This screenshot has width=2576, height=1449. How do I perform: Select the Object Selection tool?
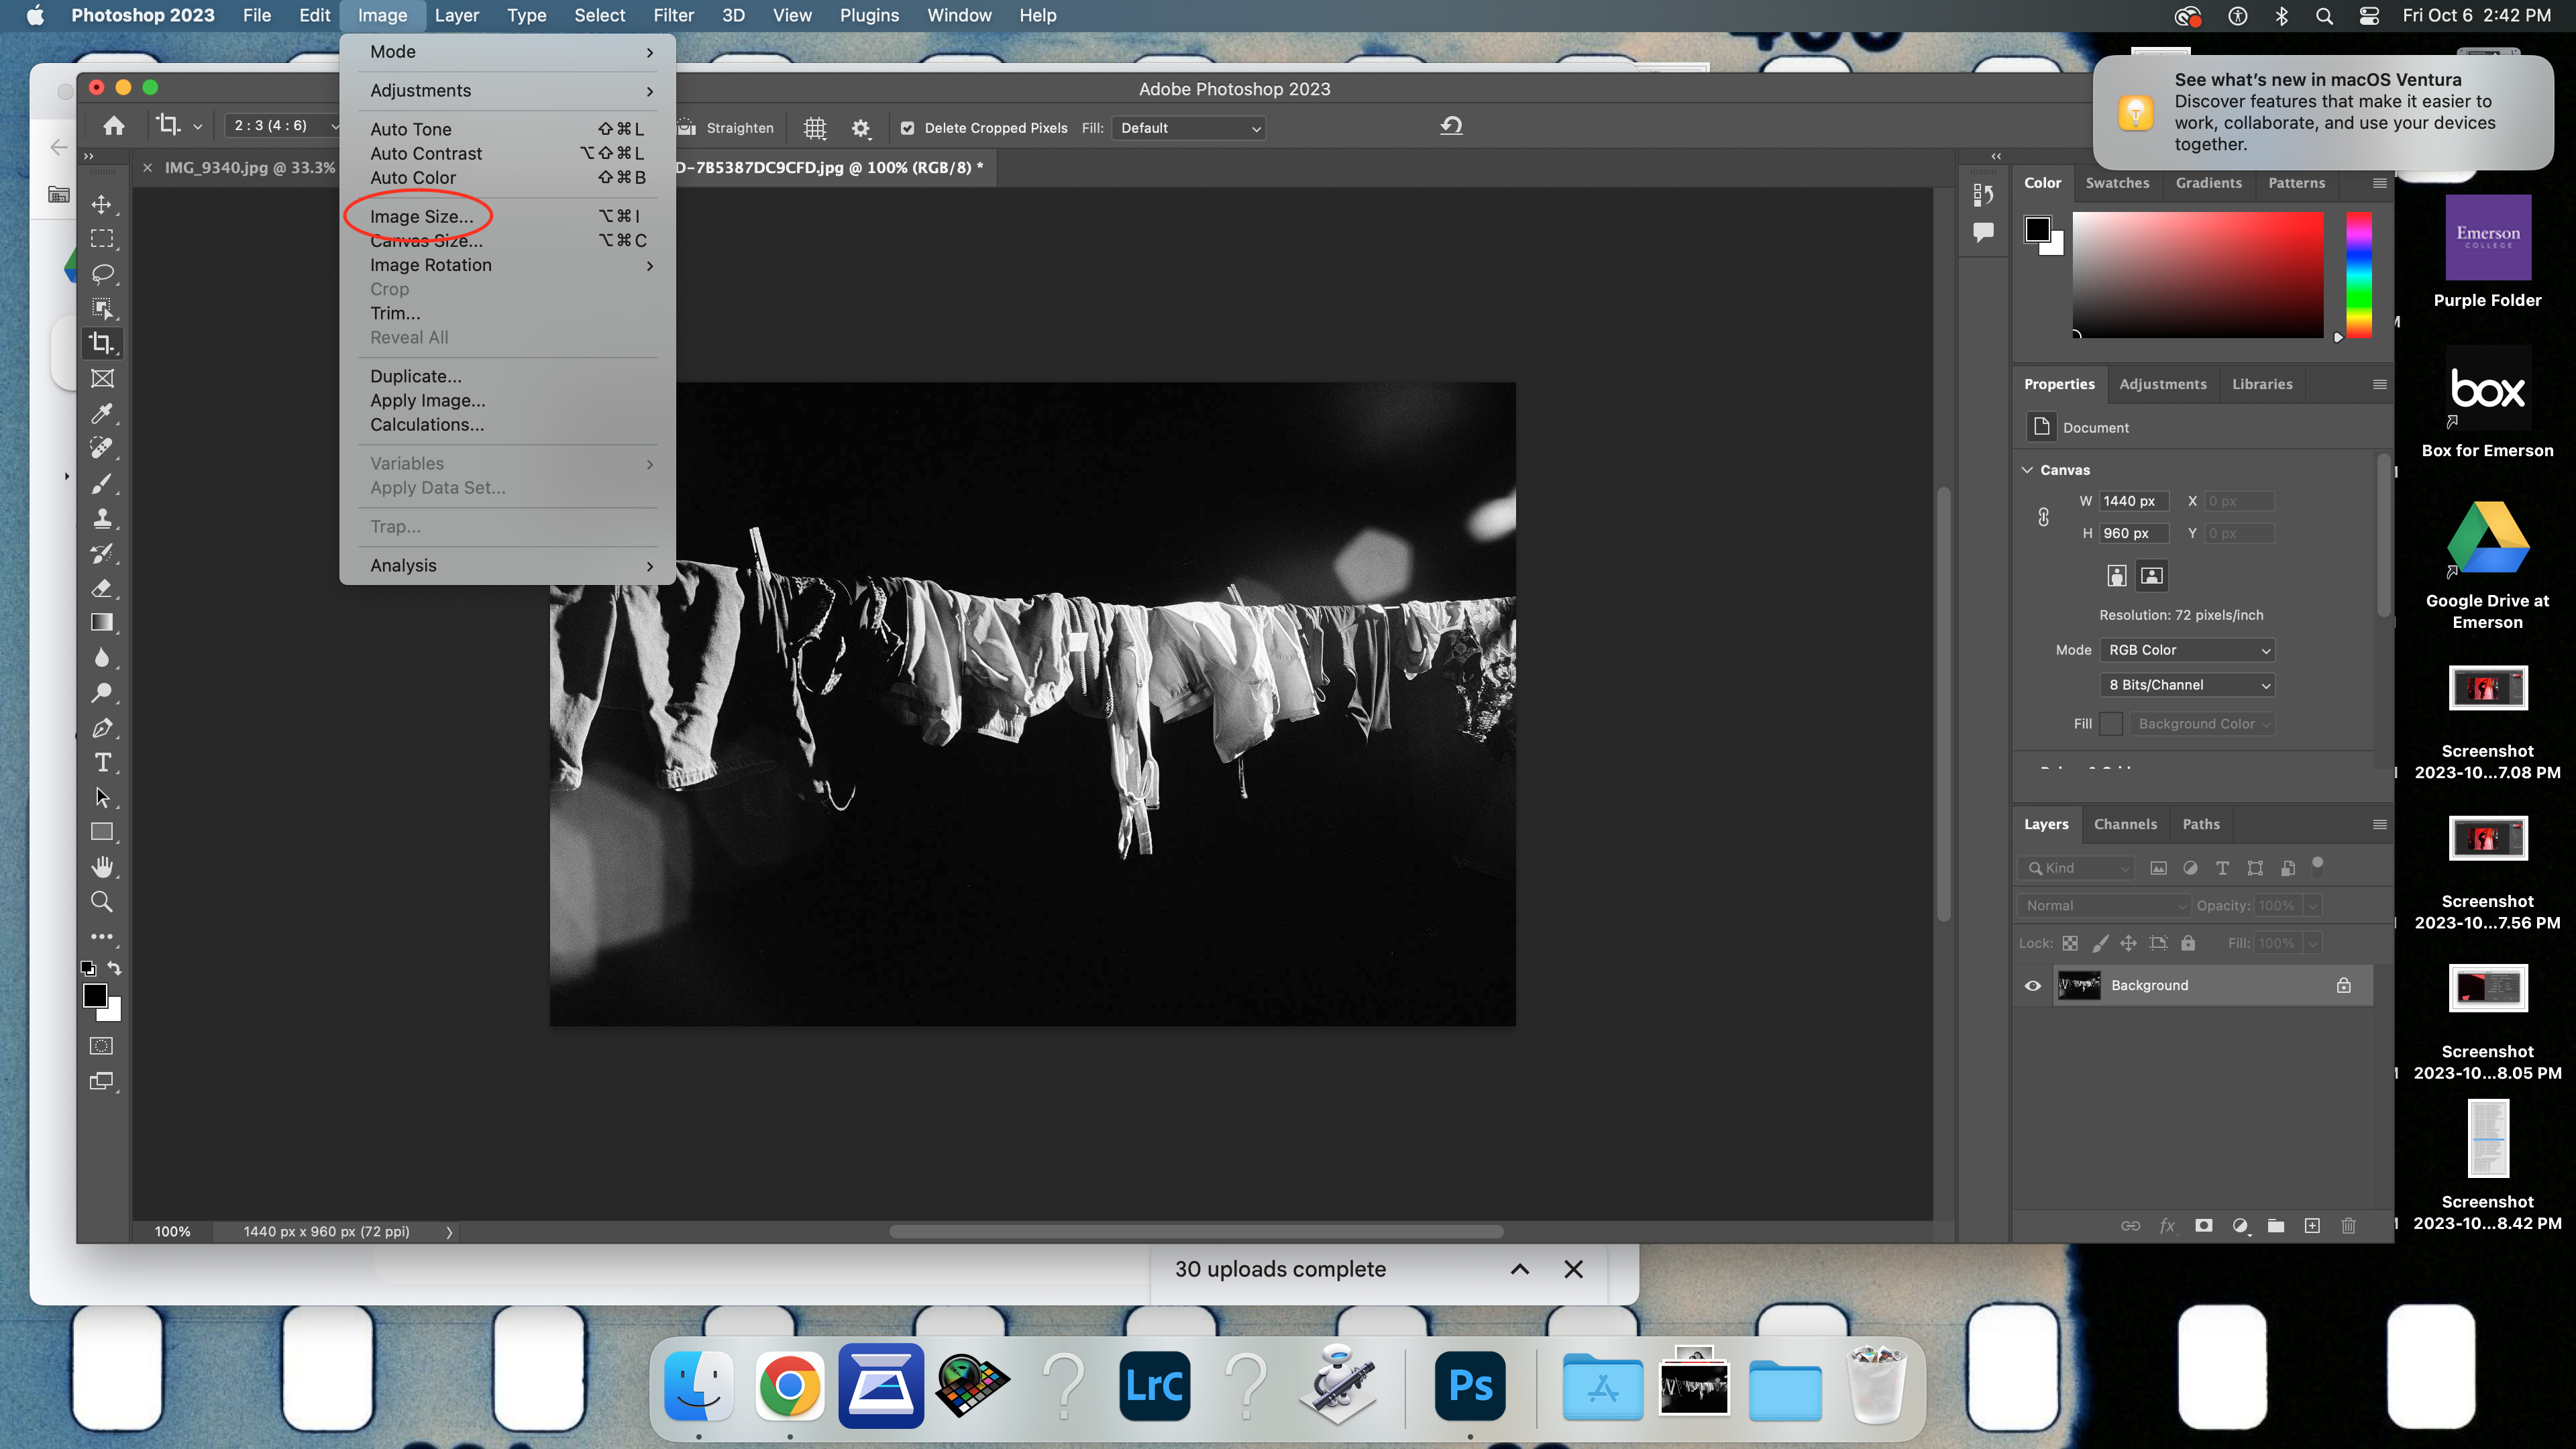[102, 308]
